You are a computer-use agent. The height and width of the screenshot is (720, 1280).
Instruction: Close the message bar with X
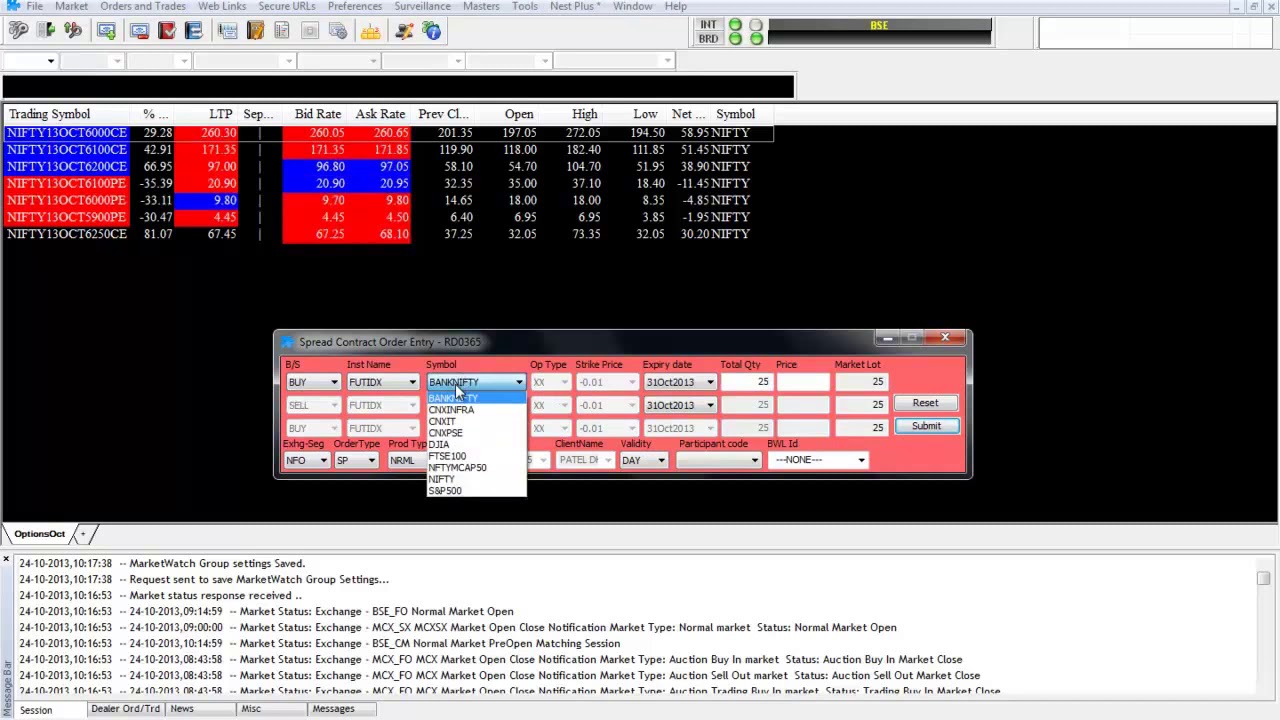tap(6, 559)
